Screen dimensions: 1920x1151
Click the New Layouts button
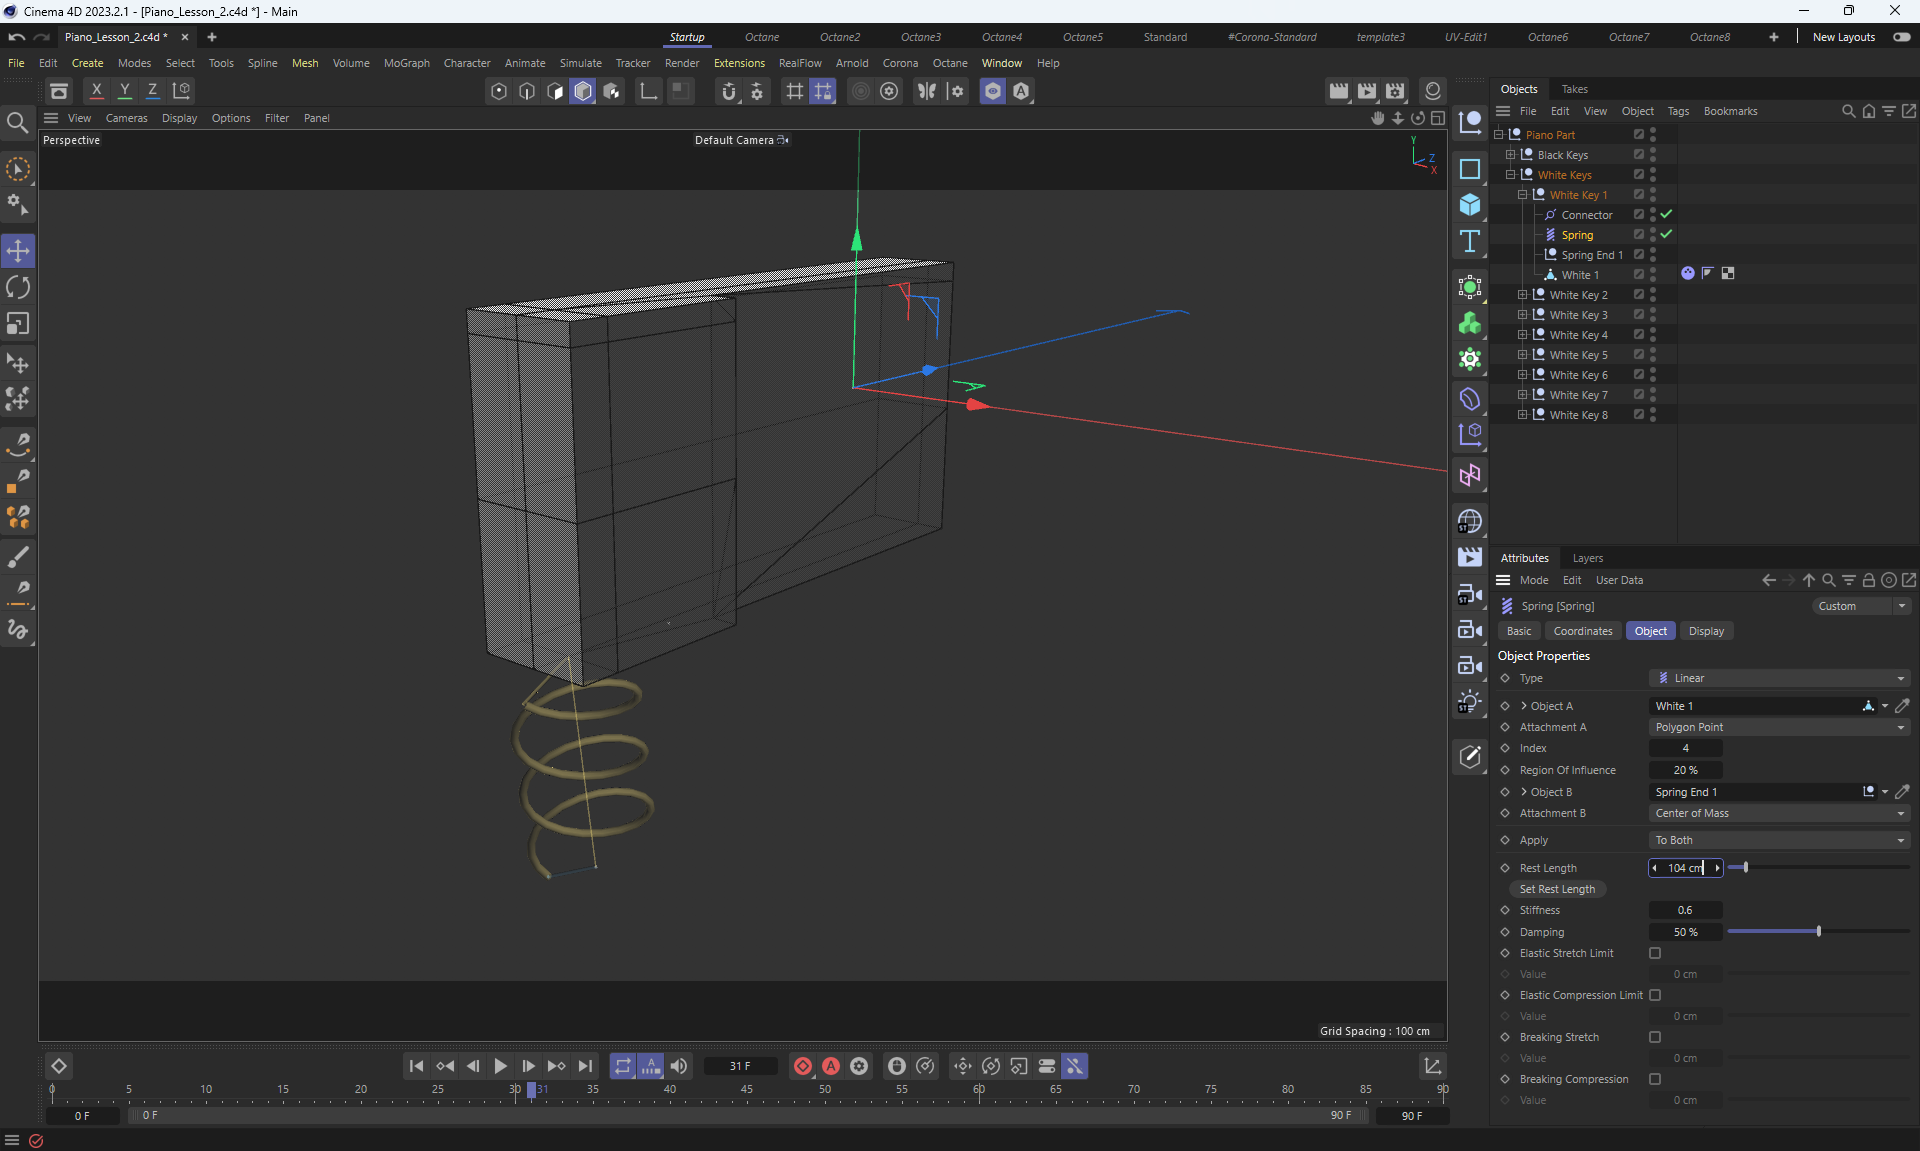tap(1843, 37)
